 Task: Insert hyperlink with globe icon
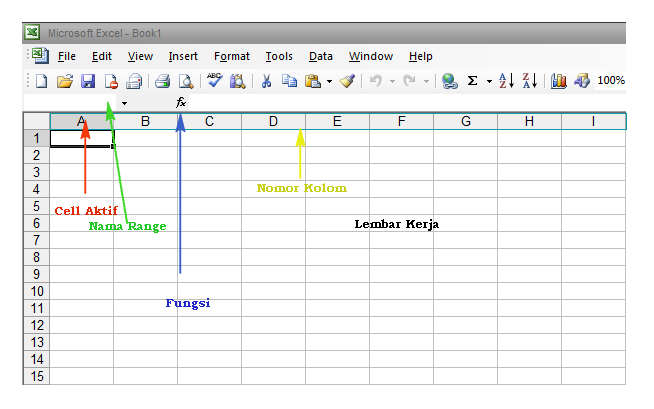click(x=449, y=81)
